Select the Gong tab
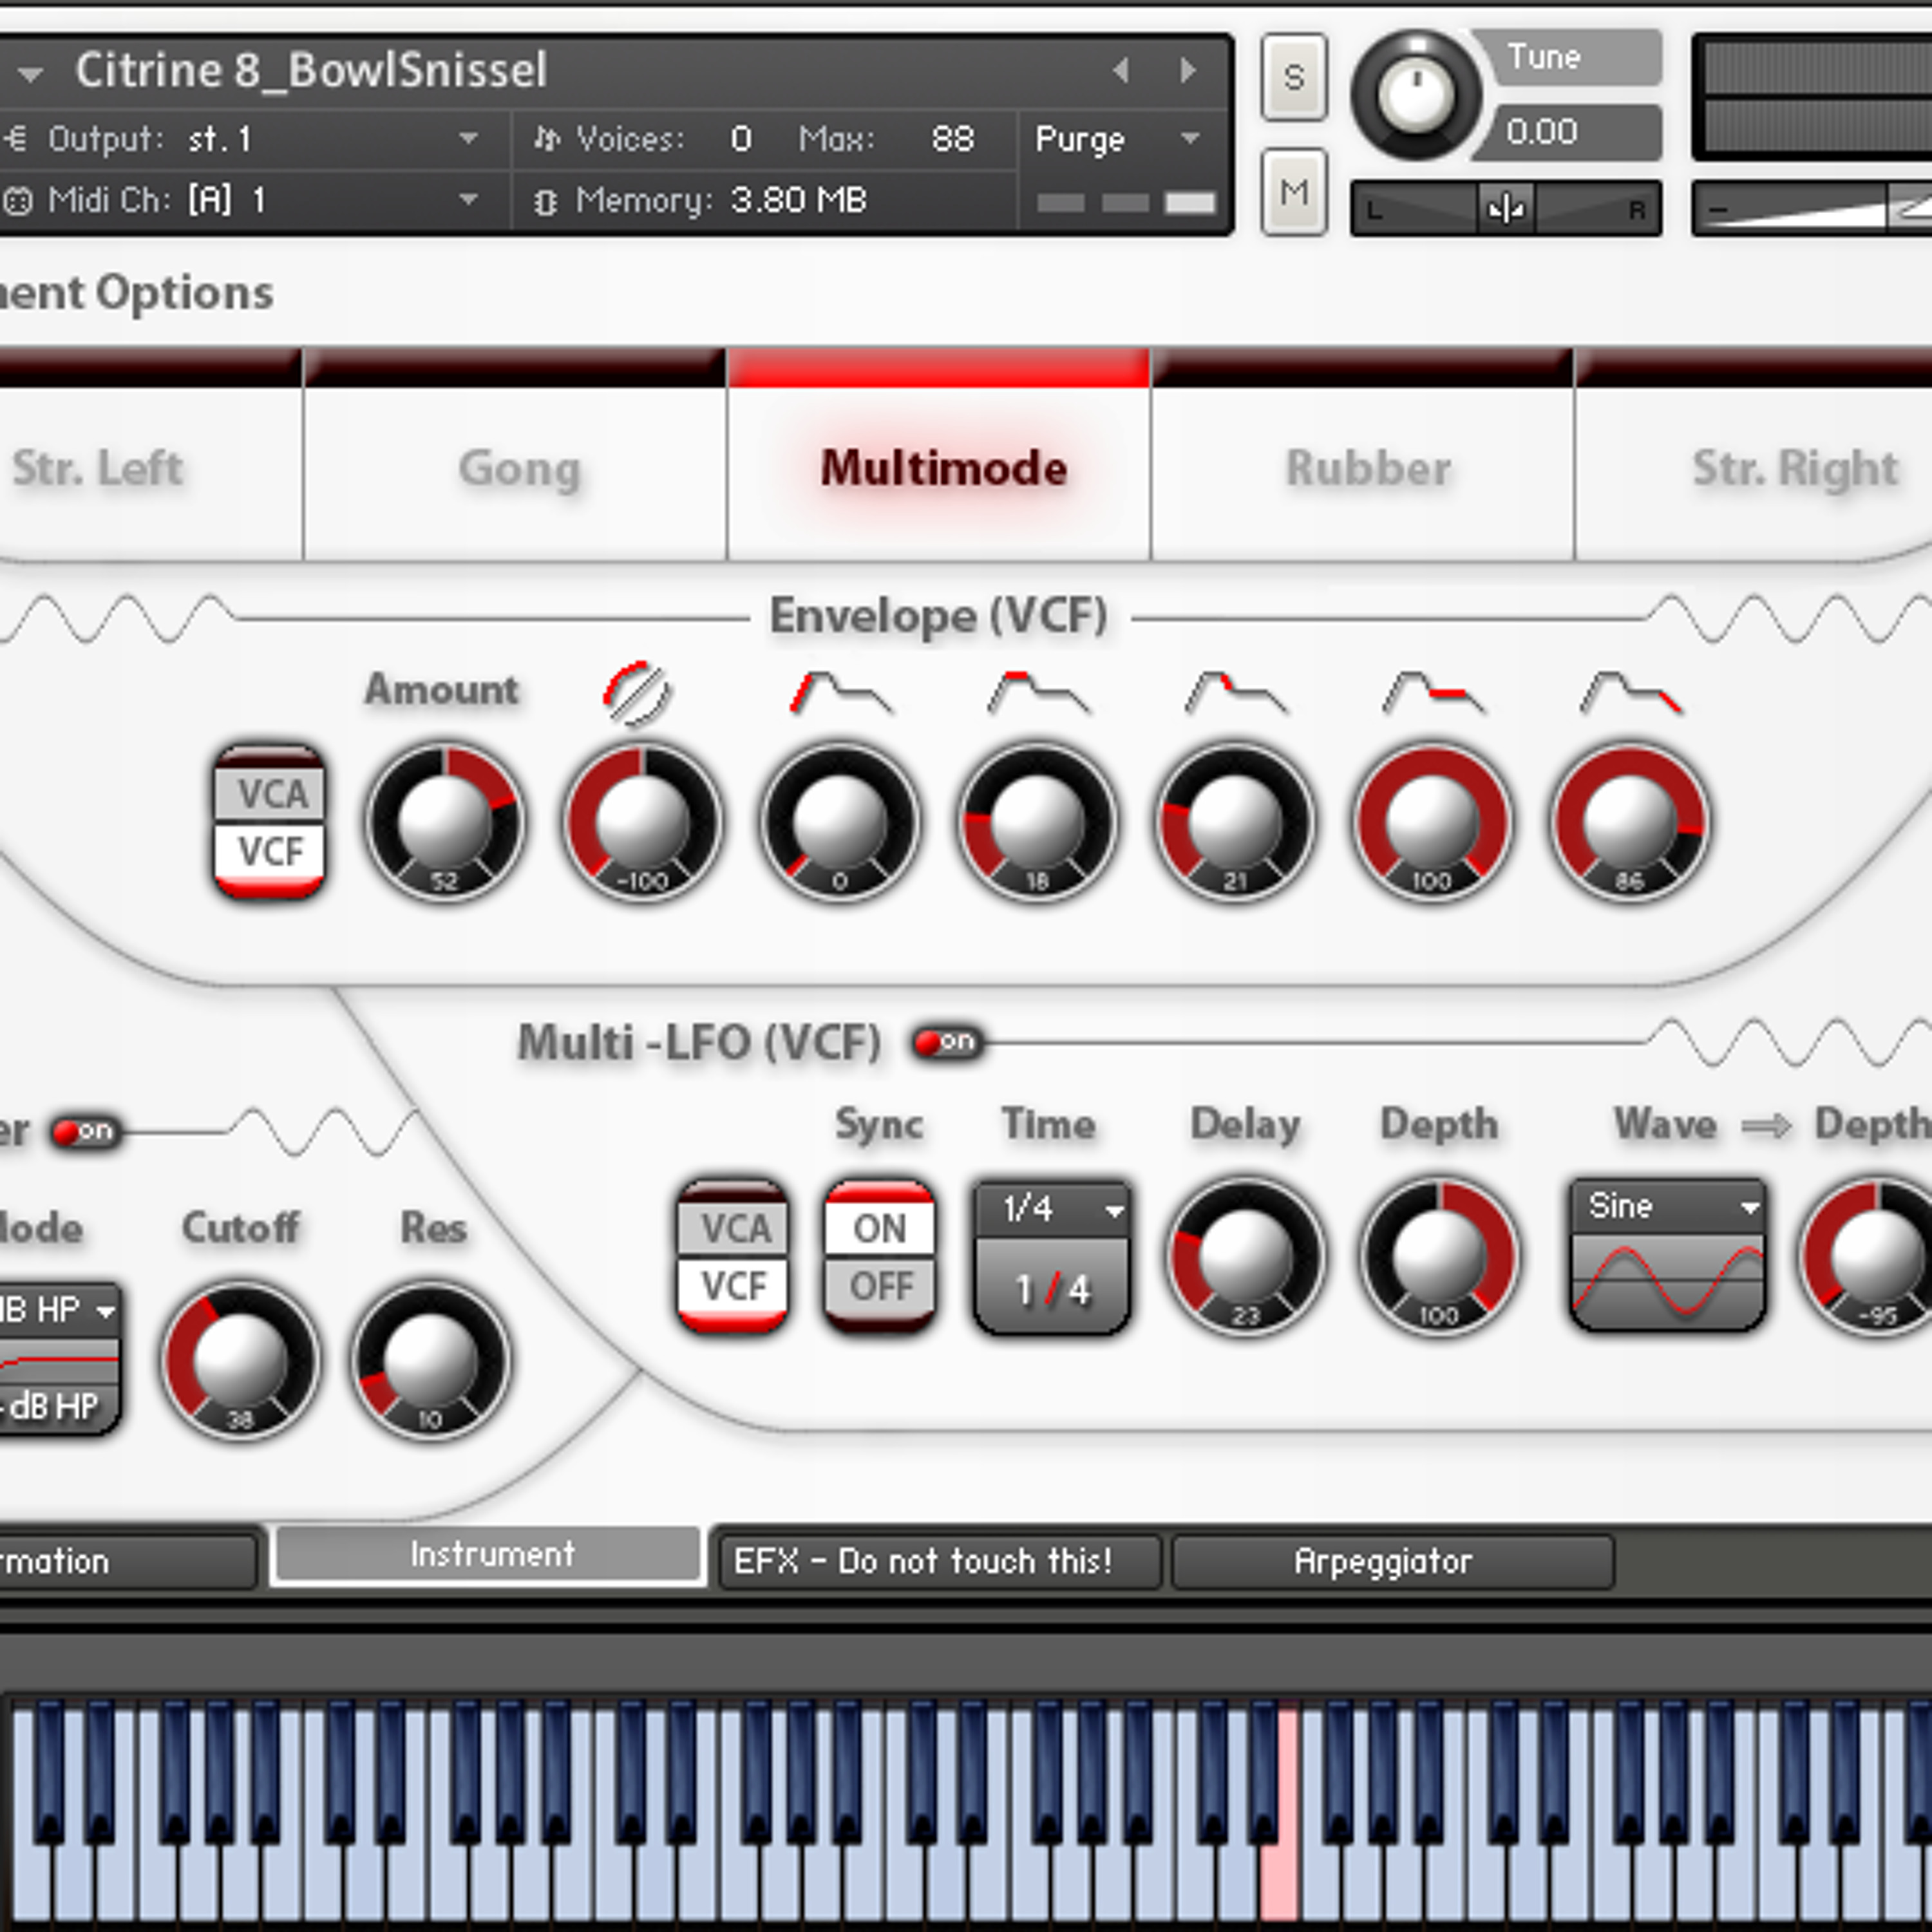Screen dimensions: 1932x1932 coord(519,468)
